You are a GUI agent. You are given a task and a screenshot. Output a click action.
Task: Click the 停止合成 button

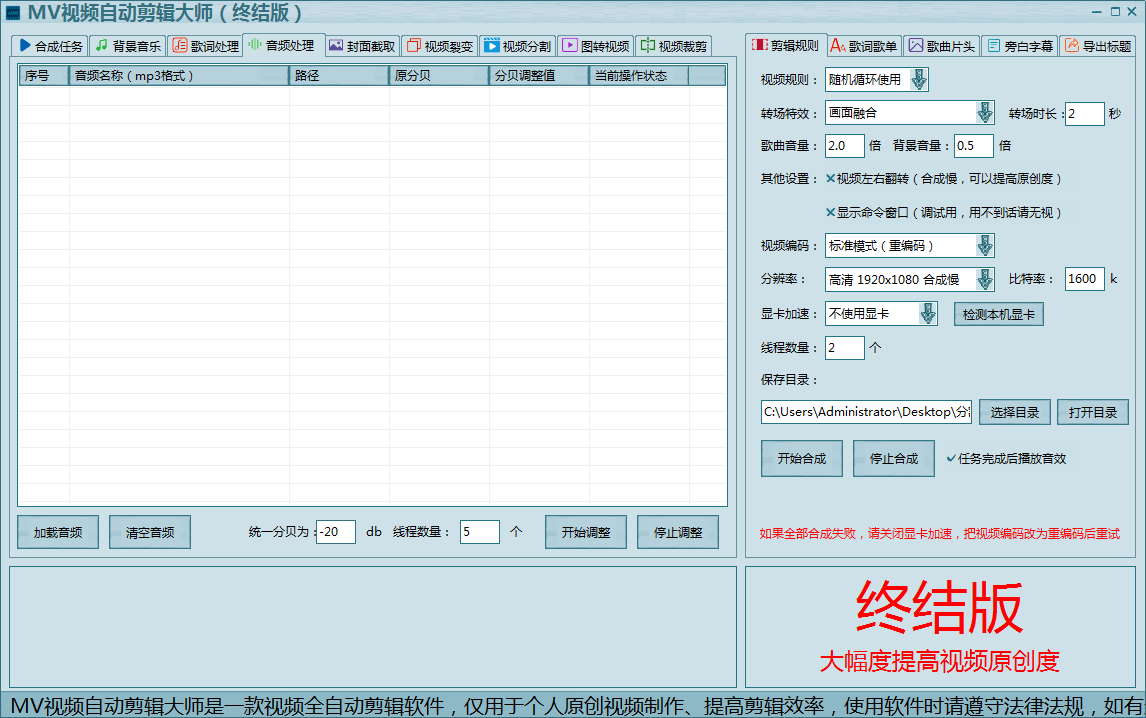(x=894, y=458)
